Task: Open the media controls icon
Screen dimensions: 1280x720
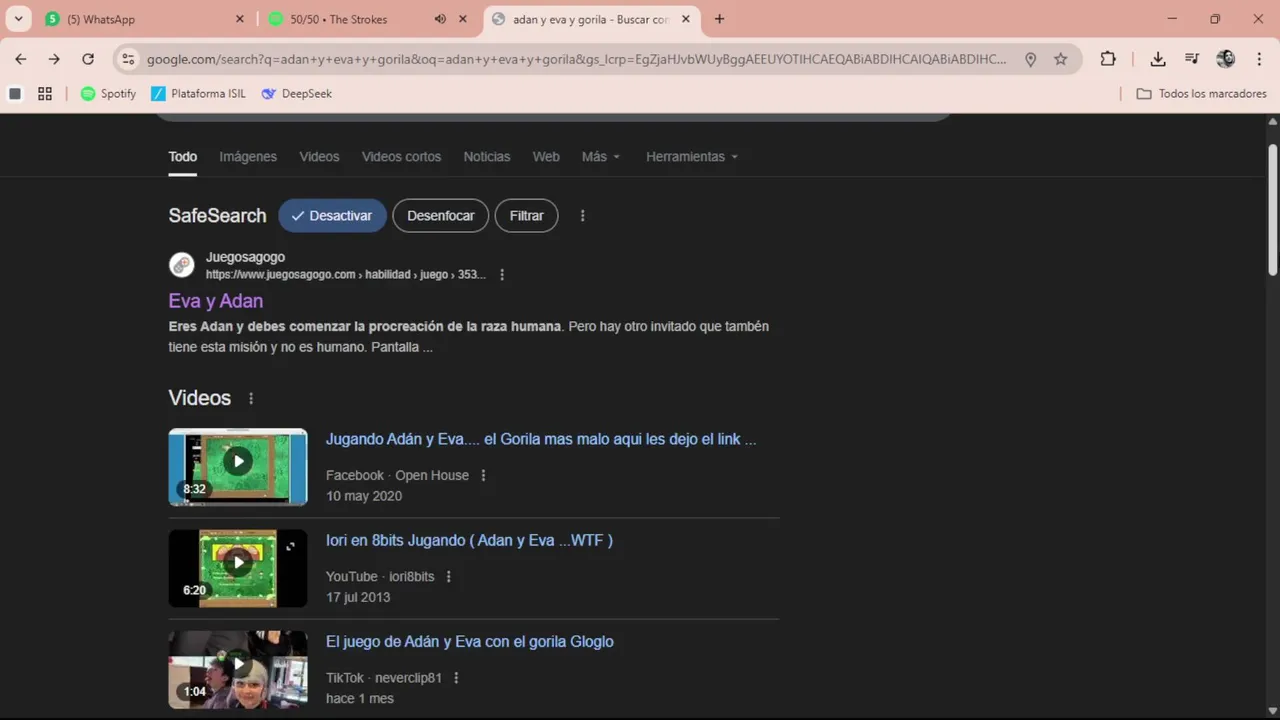Action: coord(1192,59)
